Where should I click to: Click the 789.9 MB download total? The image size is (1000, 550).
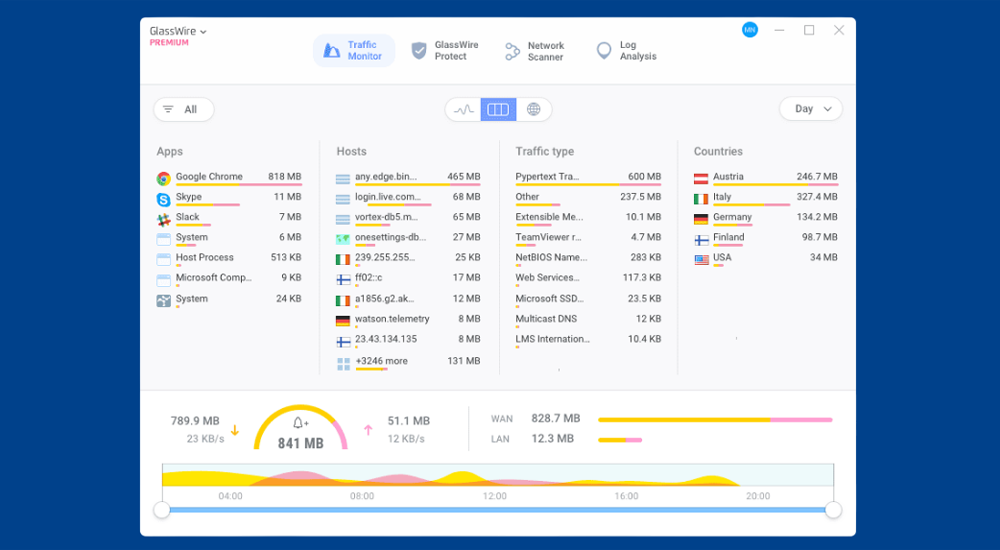pyautogui.click(x=195, y=421)
